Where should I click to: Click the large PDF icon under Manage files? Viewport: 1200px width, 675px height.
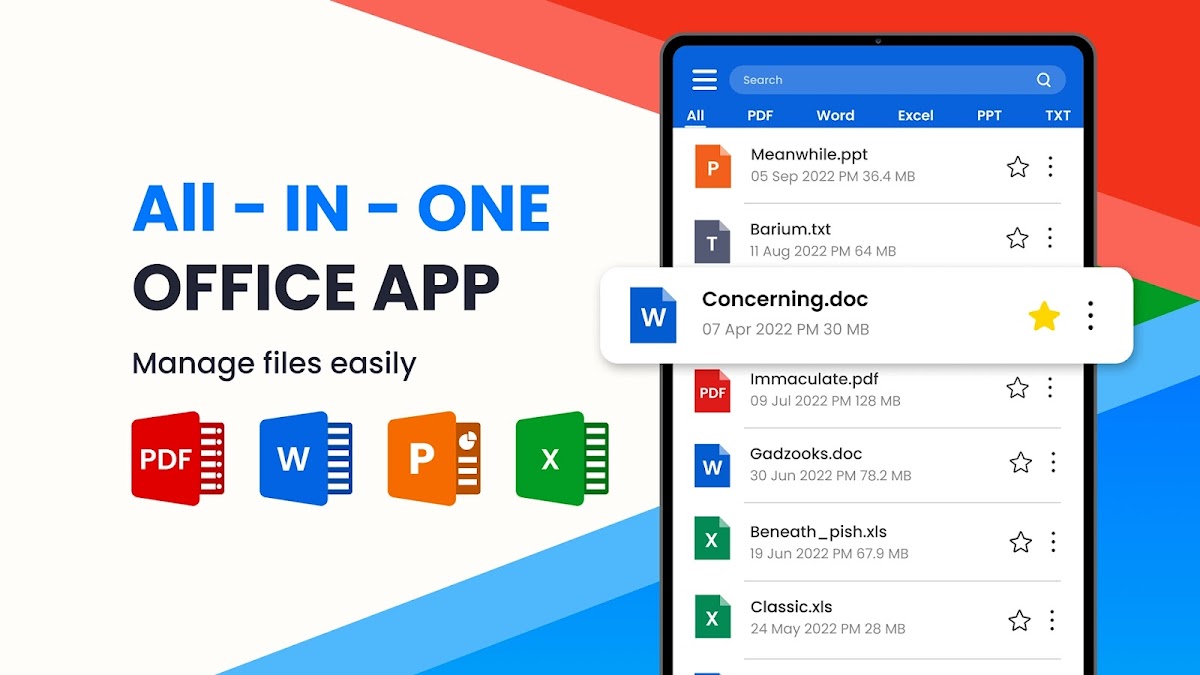click(x=178, y=458)
